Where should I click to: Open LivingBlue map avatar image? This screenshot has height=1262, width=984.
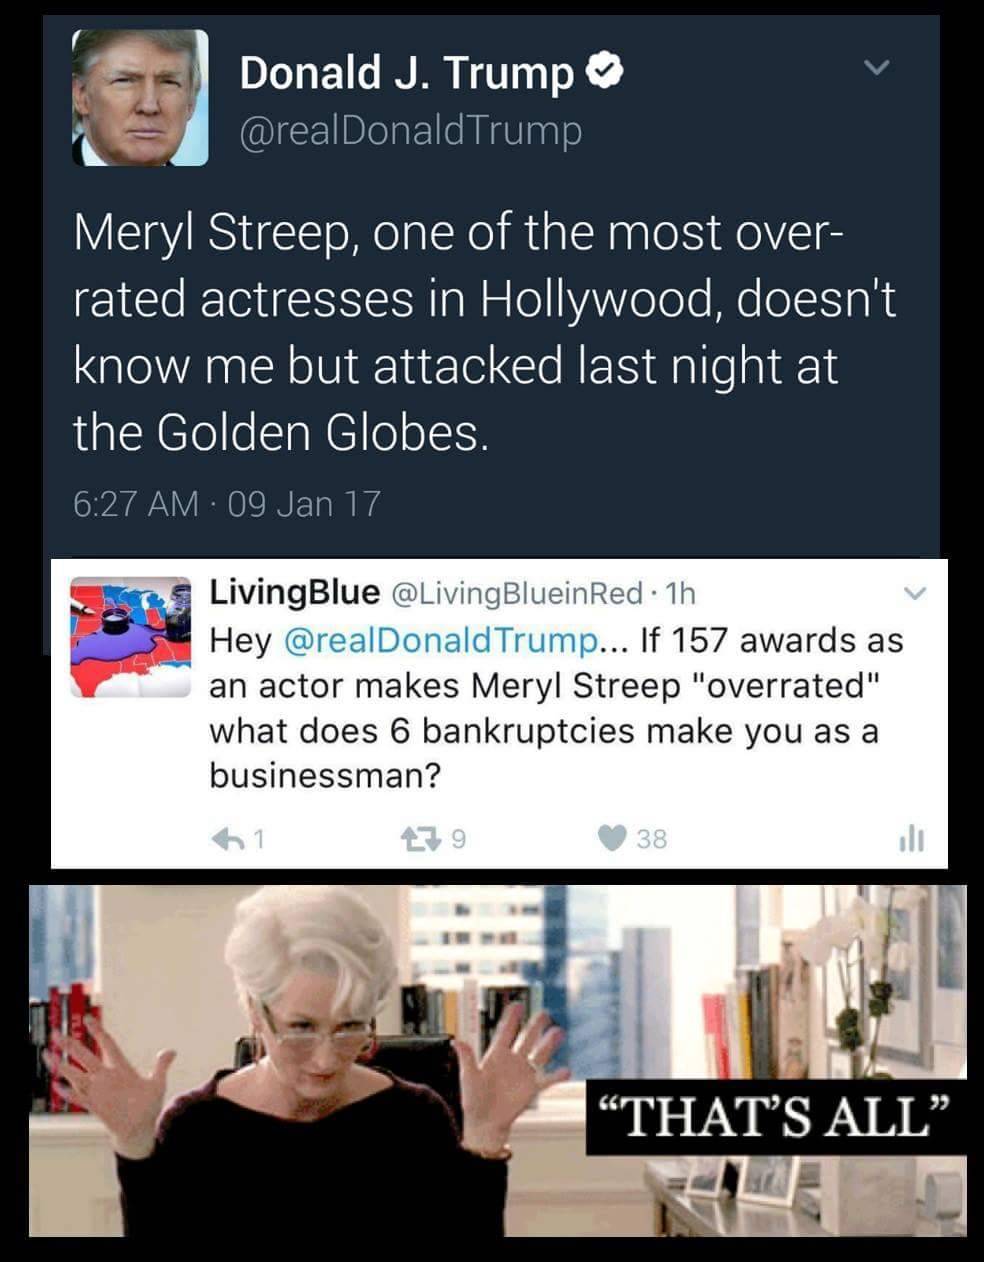[x=130, y=636]
